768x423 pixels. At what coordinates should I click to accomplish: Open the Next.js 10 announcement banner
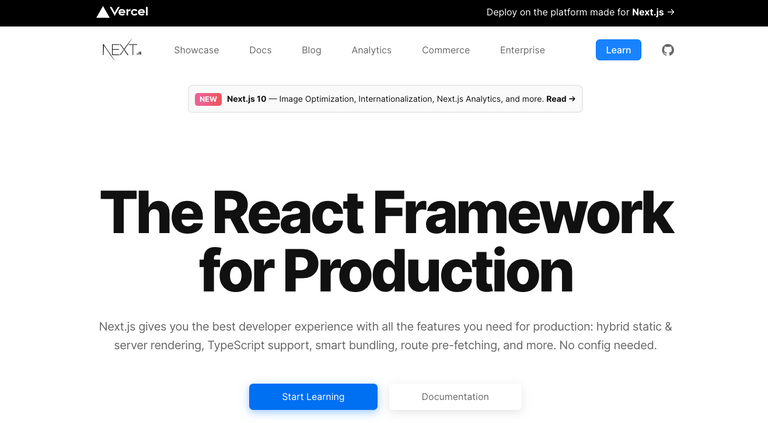coord(385,99)
